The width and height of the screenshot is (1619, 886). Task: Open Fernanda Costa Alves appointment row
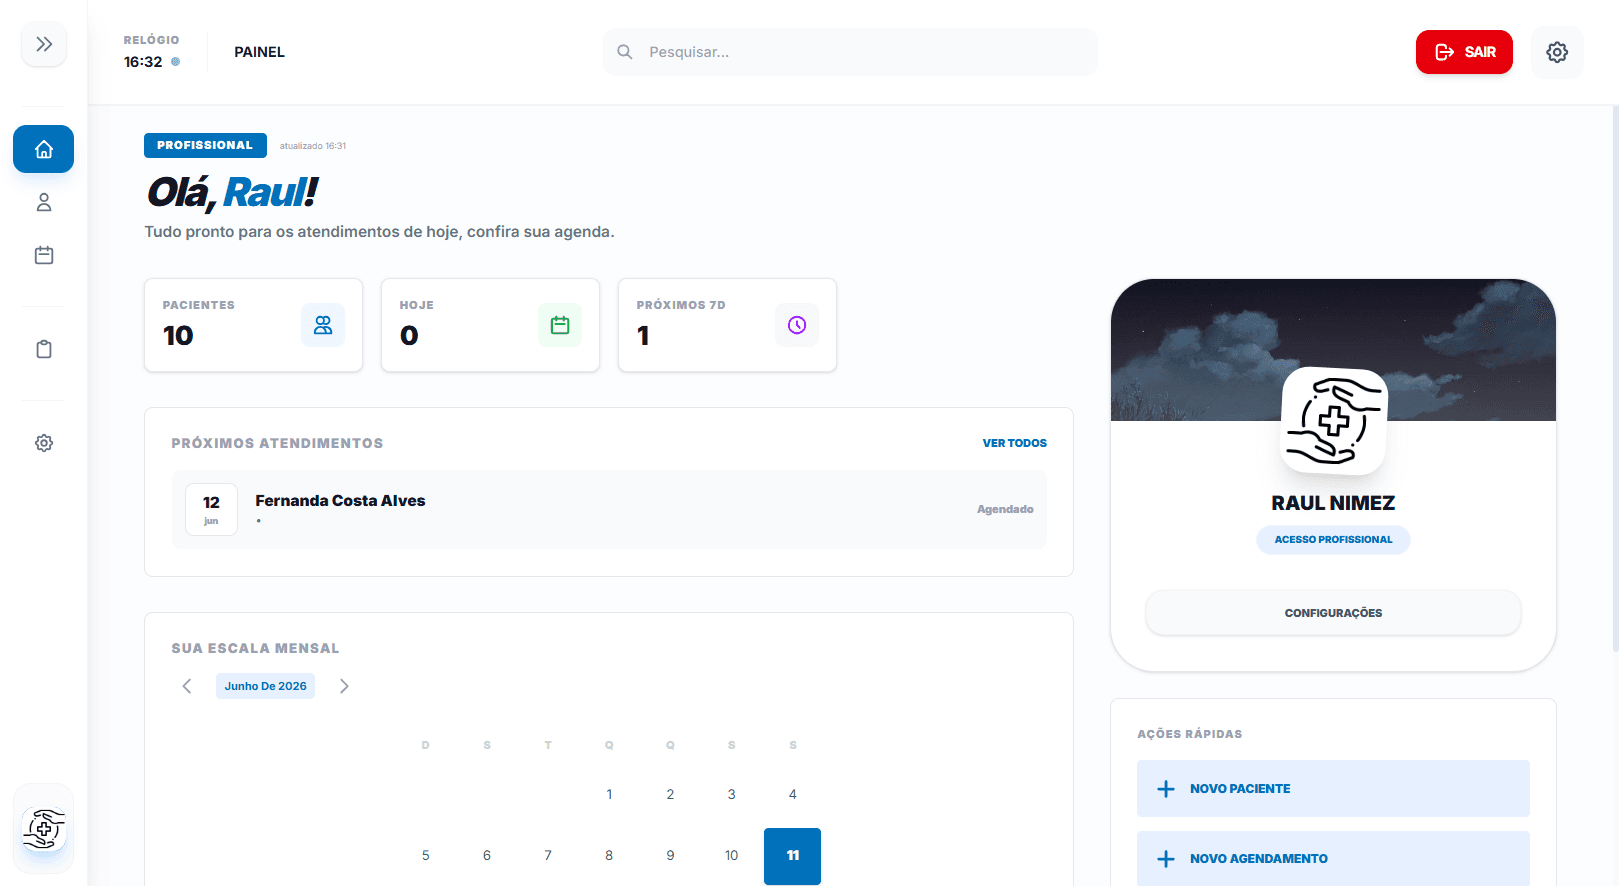pyautogui.click(x=609, y=510)
